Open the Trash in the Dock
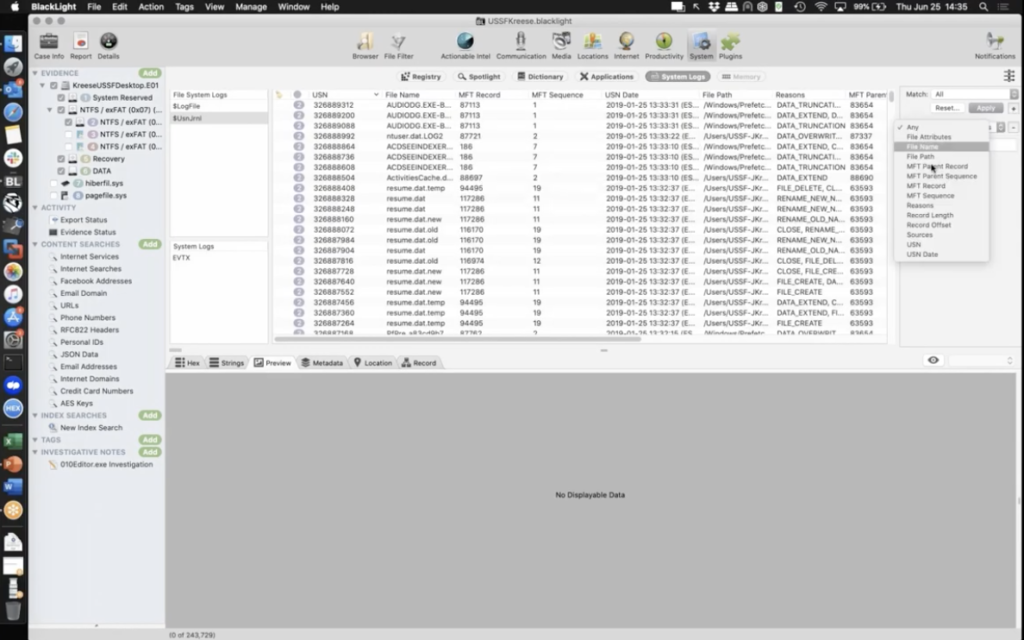 coord(13,611)
